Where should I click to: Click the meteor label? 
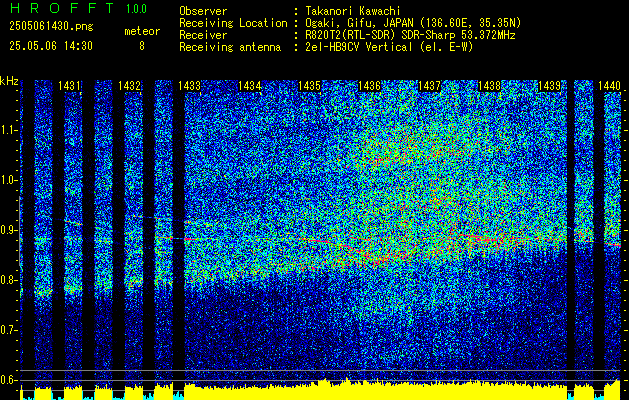tap(142, 31)
